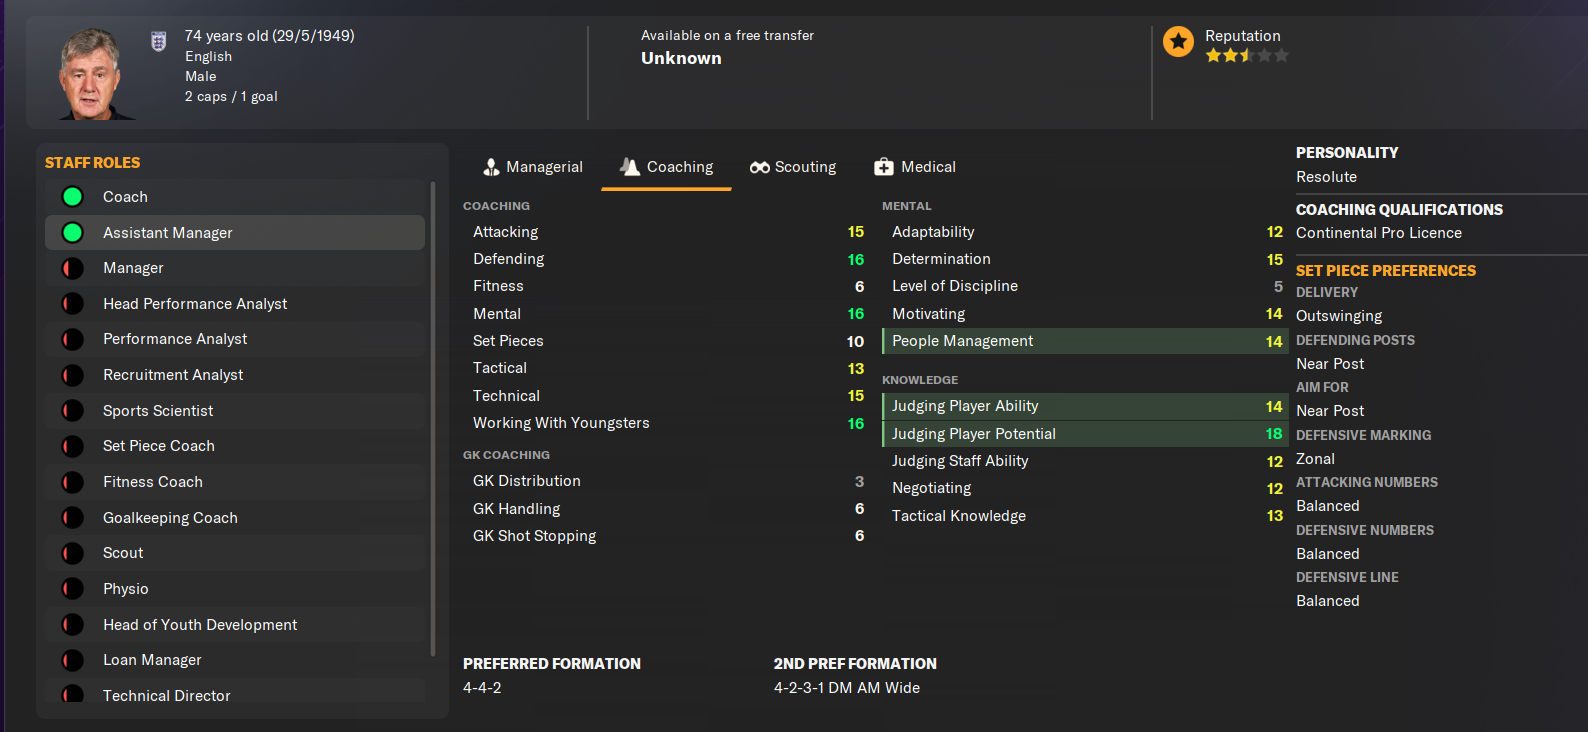The height and width of the screenshot is (732, 1588).
Task: Click the Coaching tab cone icon
Action: click(630, 167)
